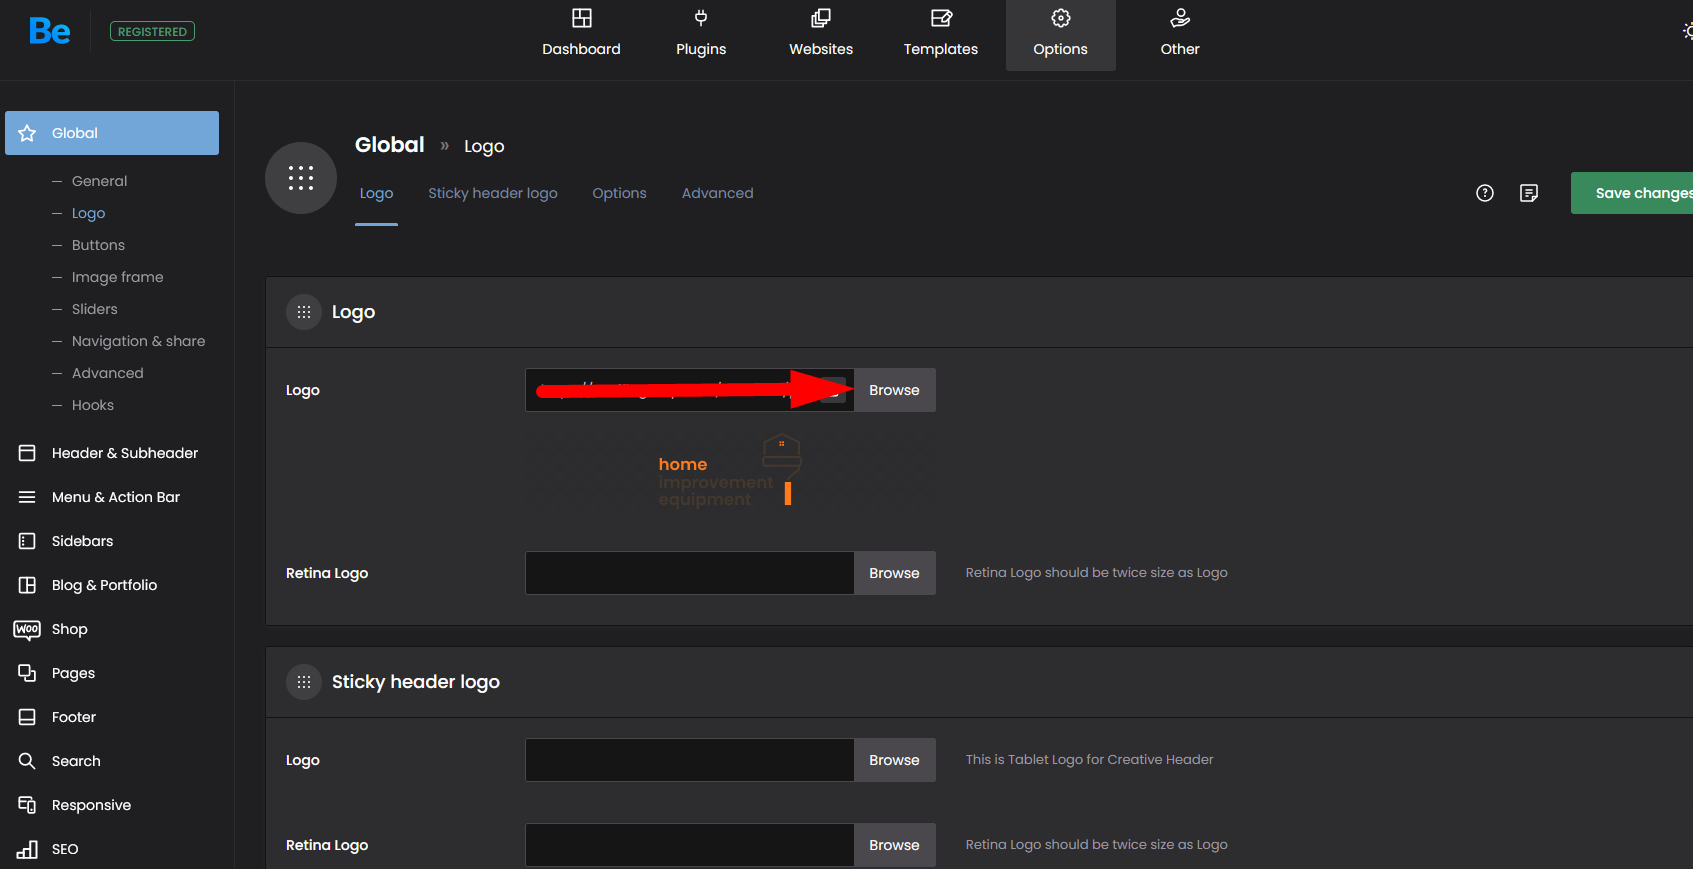
Task: Browse for Retina Logo in Logo section
Action: (894, 573)
